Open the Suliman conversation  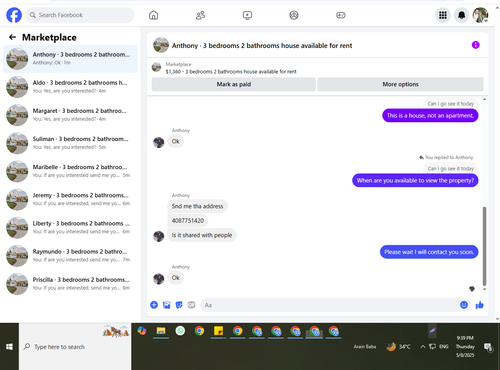tap(70, 143)
